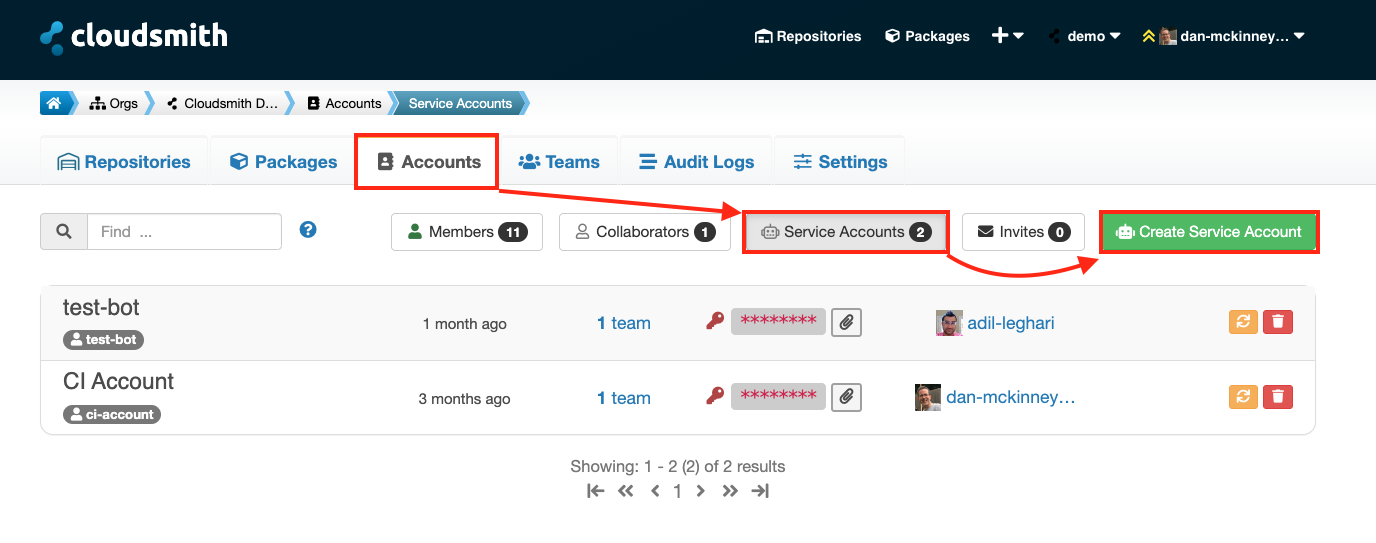Go to next page of results

tap(700, 491)
